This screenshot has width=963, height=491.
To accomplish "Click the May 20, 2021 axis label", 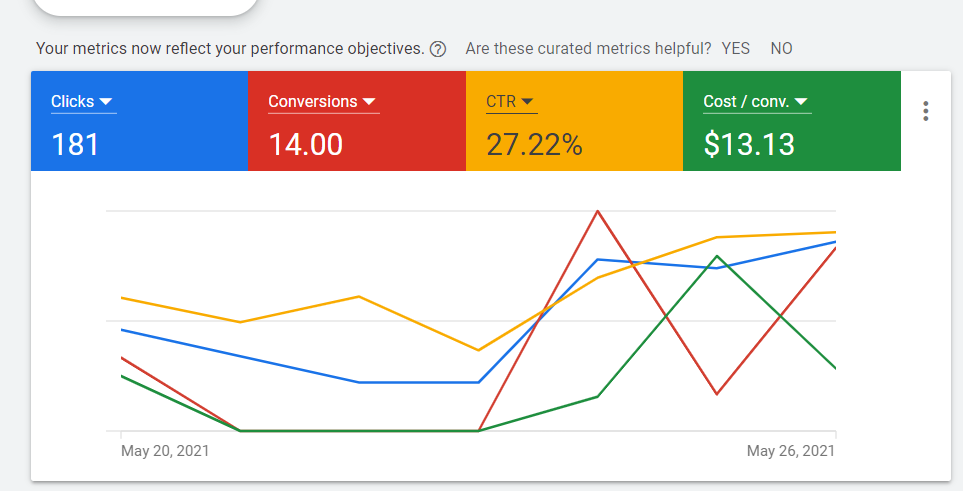I will click(165, 451).
